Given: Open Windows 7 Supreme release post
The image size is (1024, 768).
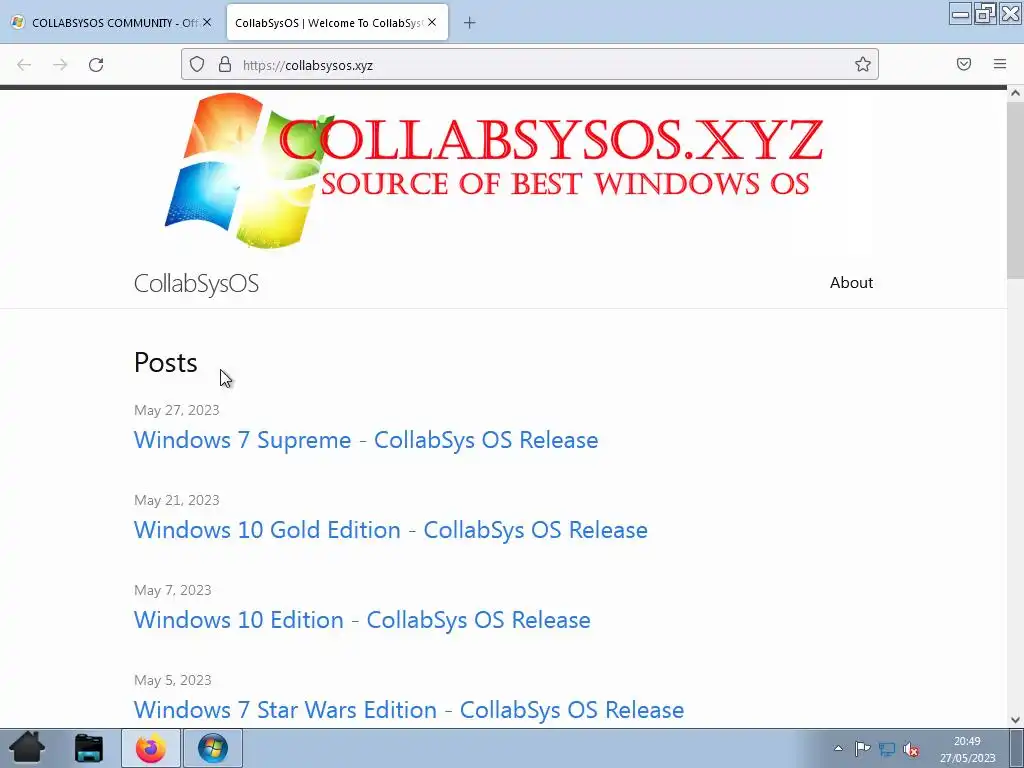Looking at the screenshot, I should tap(366, 440).
